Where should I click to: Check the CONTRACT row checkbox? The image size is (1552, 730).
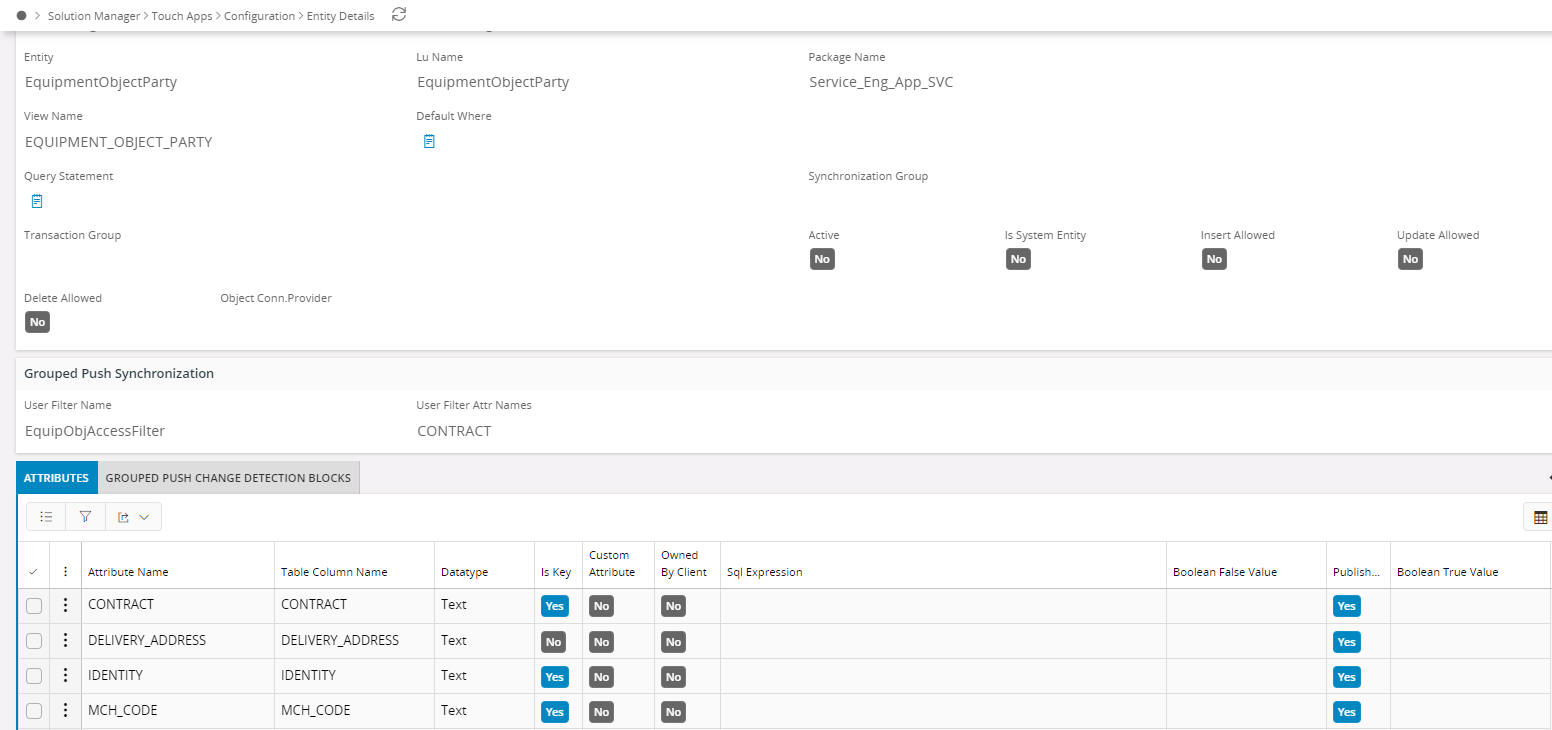(x=34, y=605)
